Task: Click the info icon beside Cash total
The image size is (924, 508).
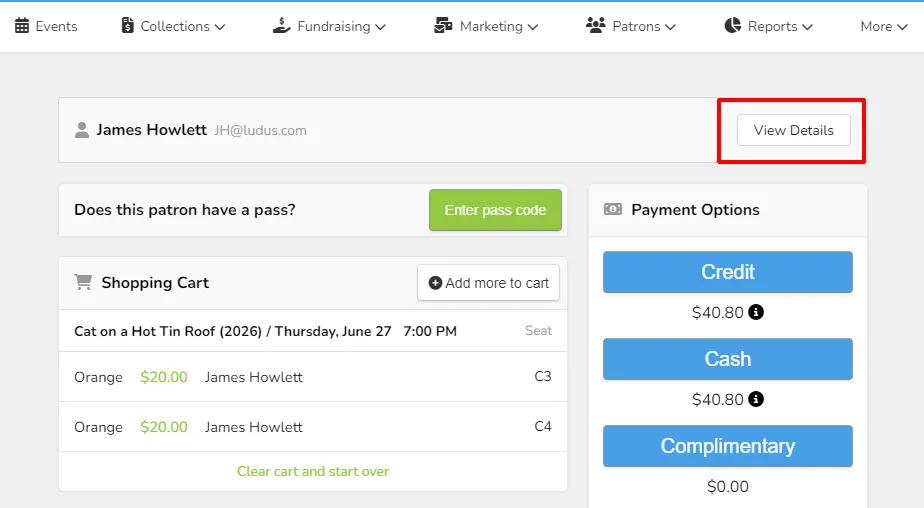Action: click(x=756, y=399)
